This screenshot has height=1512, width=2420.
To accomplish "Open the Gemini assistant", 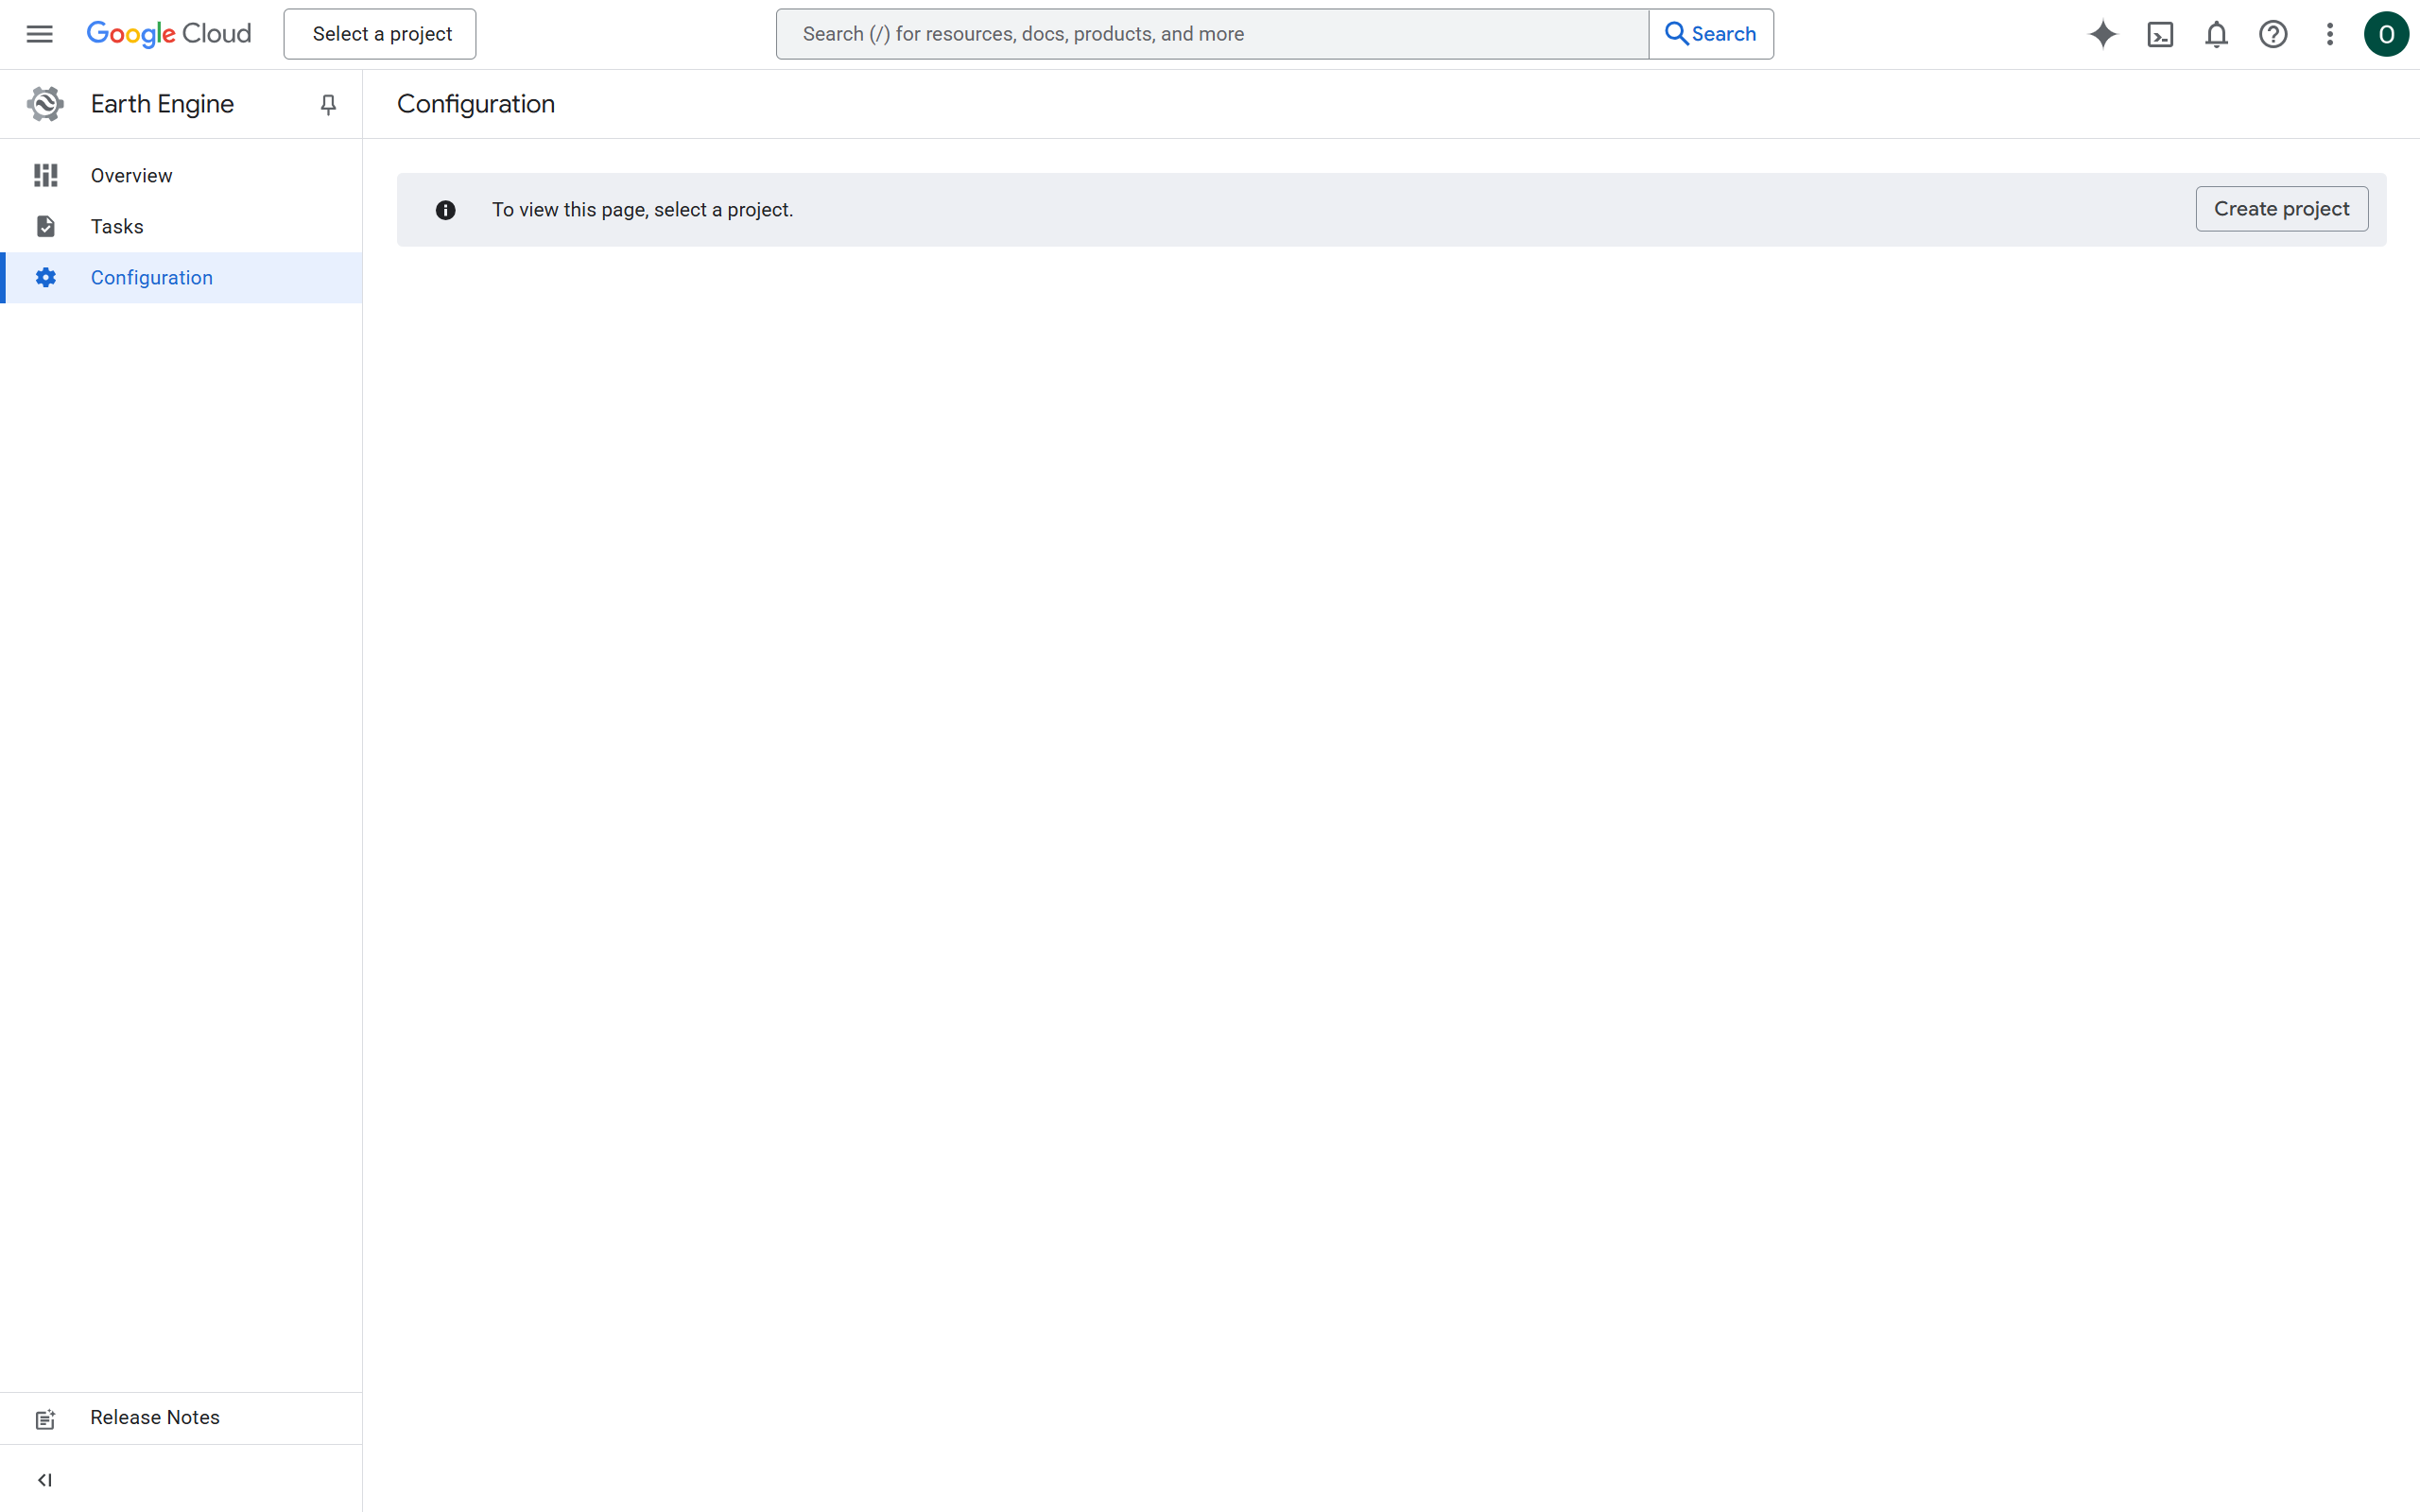I will [x=2102, y=34].
